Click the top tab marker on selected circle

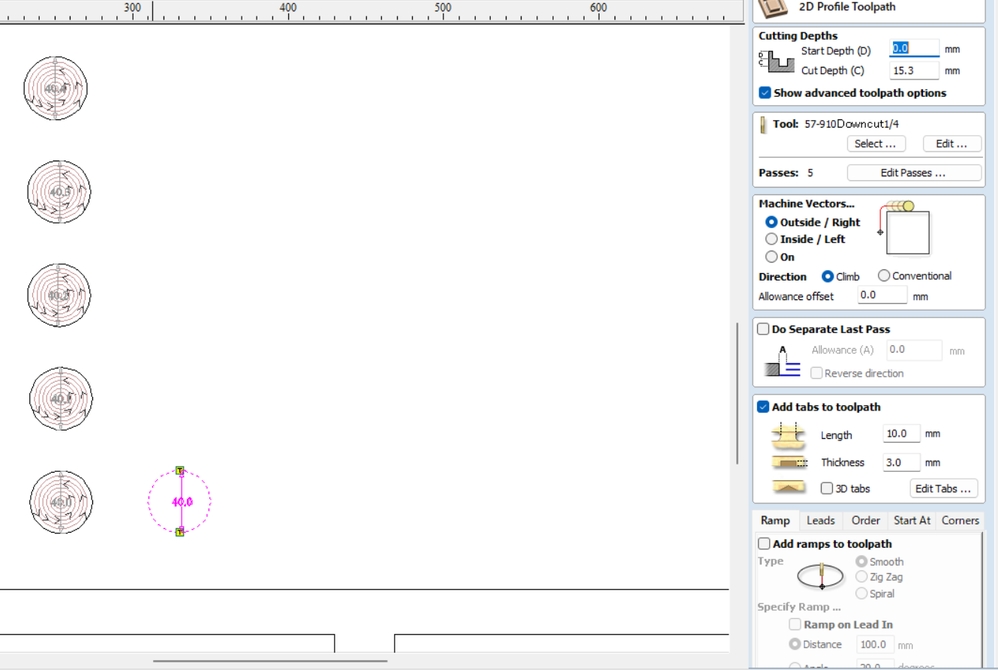pyautogui.click(x=180, y=471)
